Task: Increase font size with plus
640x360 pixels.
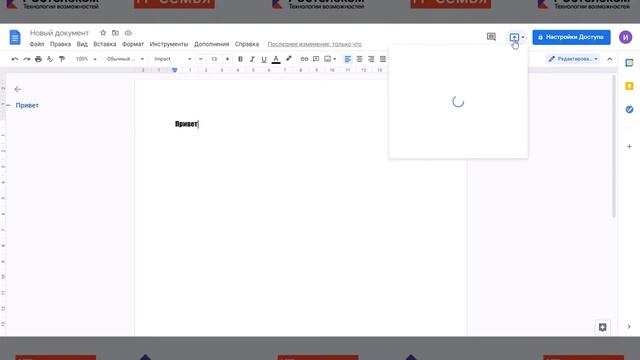Action: (227, 59)
